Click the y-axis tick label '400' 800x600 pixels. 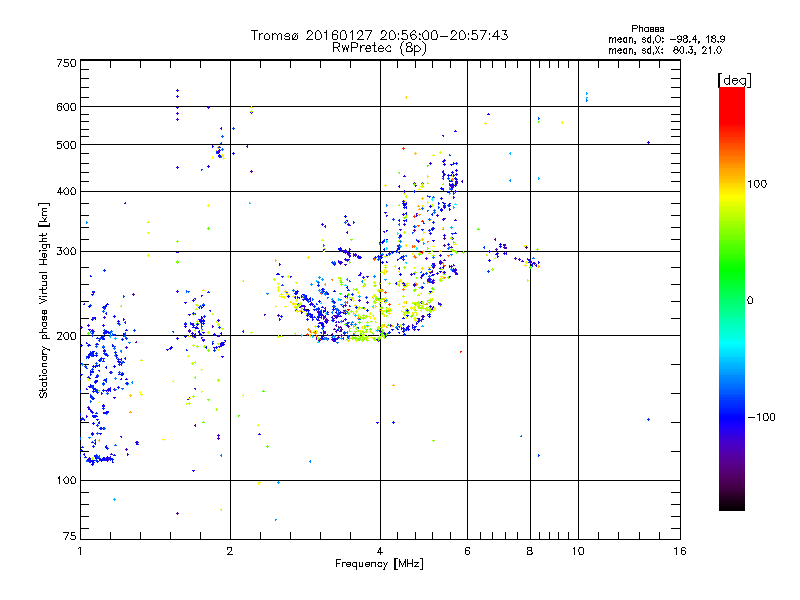tap(66, 191)
